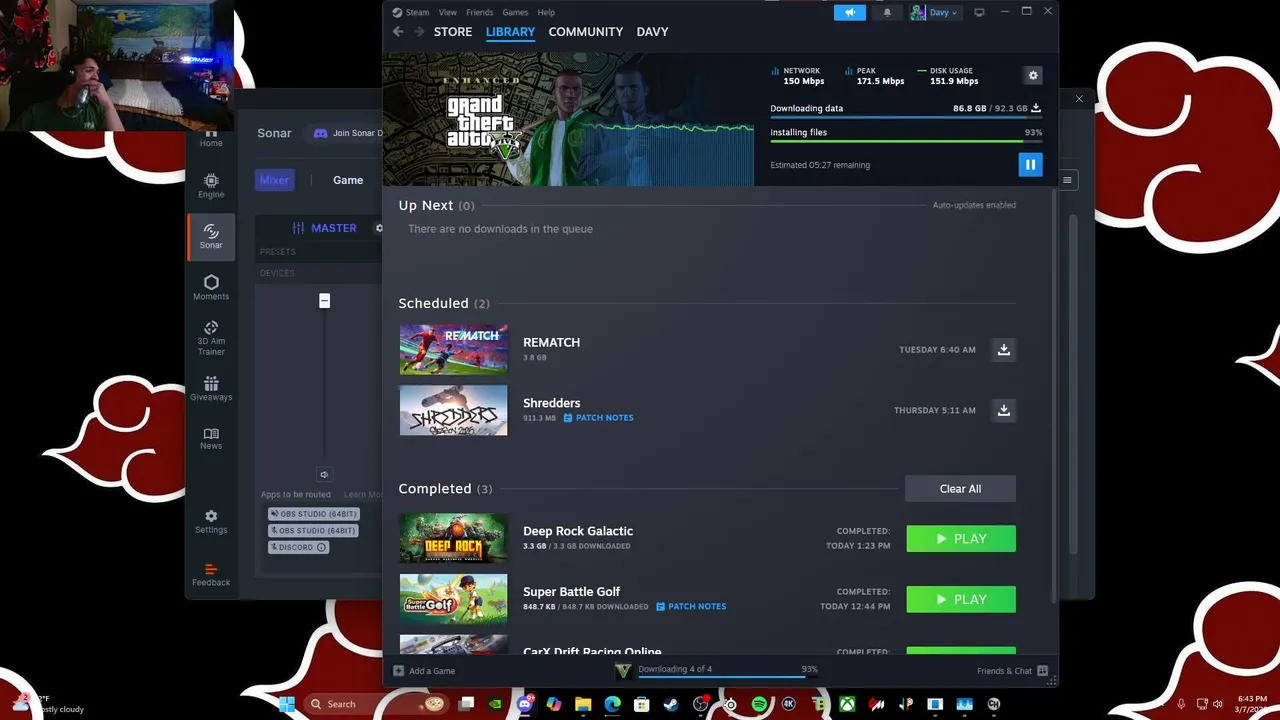Viewport: 1280px width, 720px height.
Task: Open Shredders PATCH NOTES link
Action: coord(598,418)
